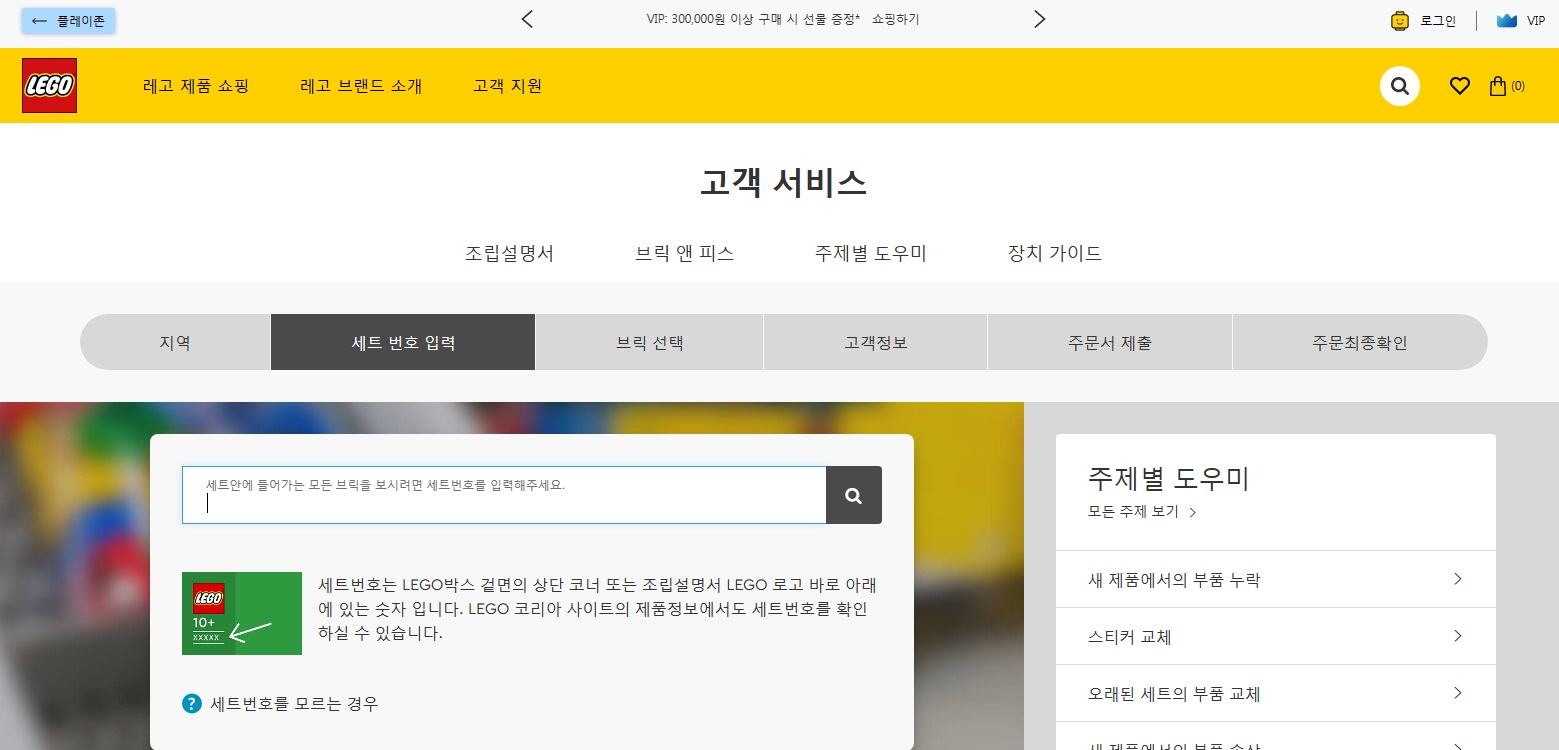This screenshot has height=750, width=1559.
Task: Open the header search magnifier icon
Action: pyautogui.click(x=1400, y=86)
